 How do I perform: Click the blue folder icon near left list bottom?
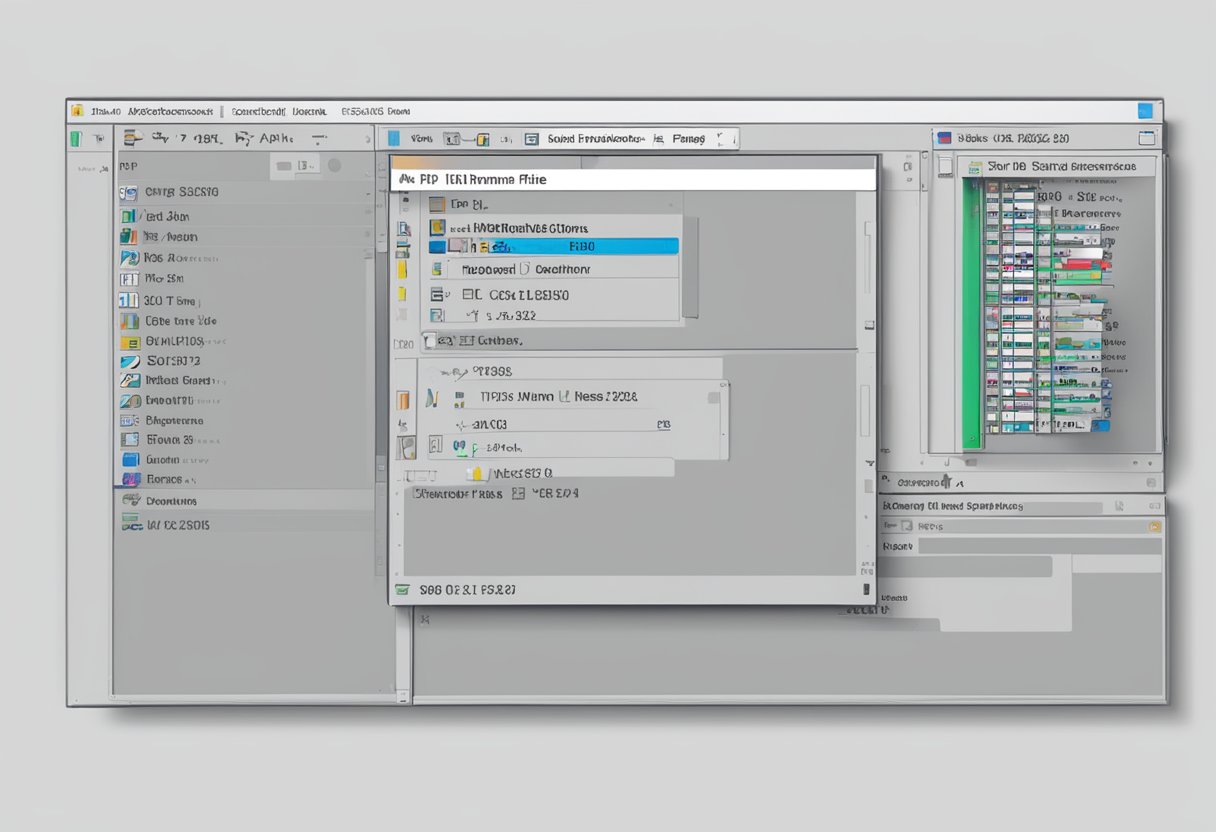[x=129, y=460]
